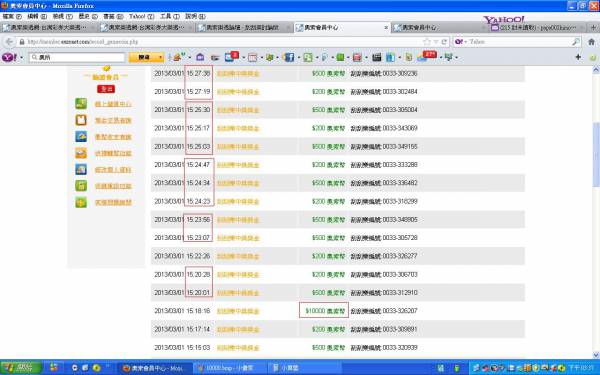Open the prize link in the 15:15:03 row

tap(238, 348)
